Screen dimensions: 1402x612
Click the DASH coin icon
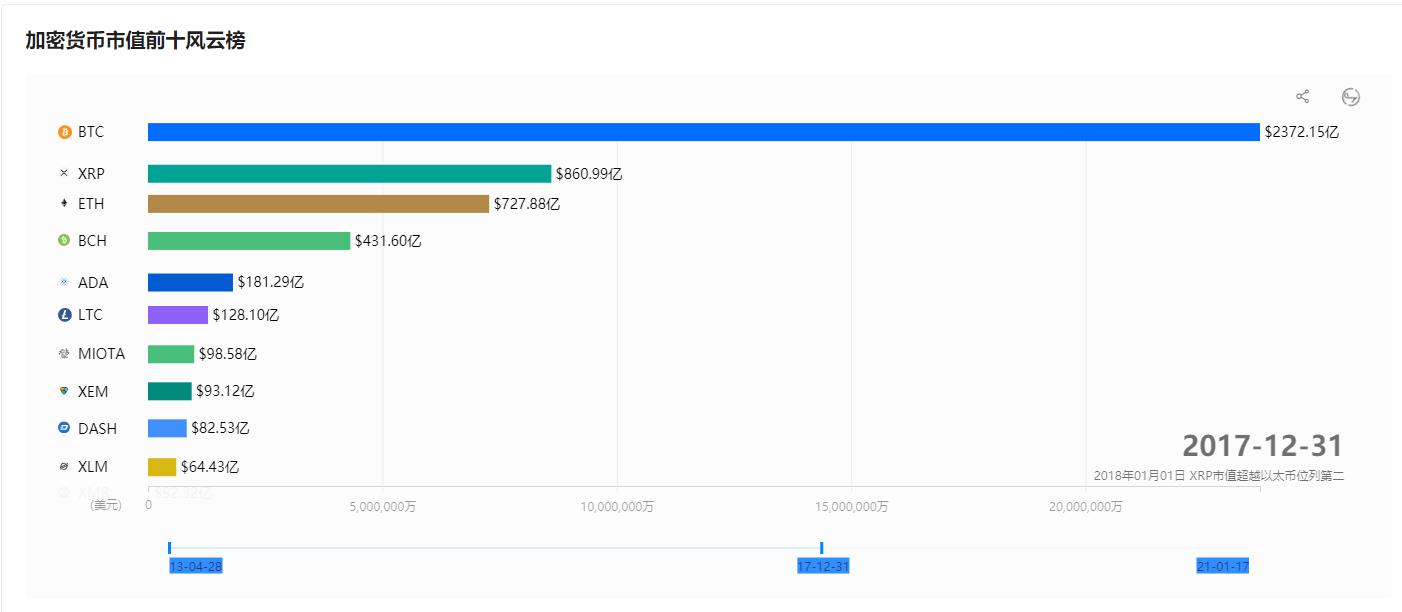[x=65, y=428]
